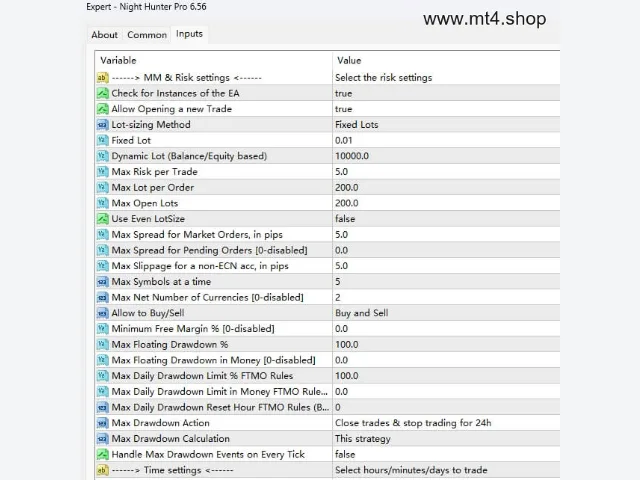The width and height of the screenshot is (640, 480).
Task: Select the 'Max Spread for Market Orders, in pips' label
Action: (197, 235)
